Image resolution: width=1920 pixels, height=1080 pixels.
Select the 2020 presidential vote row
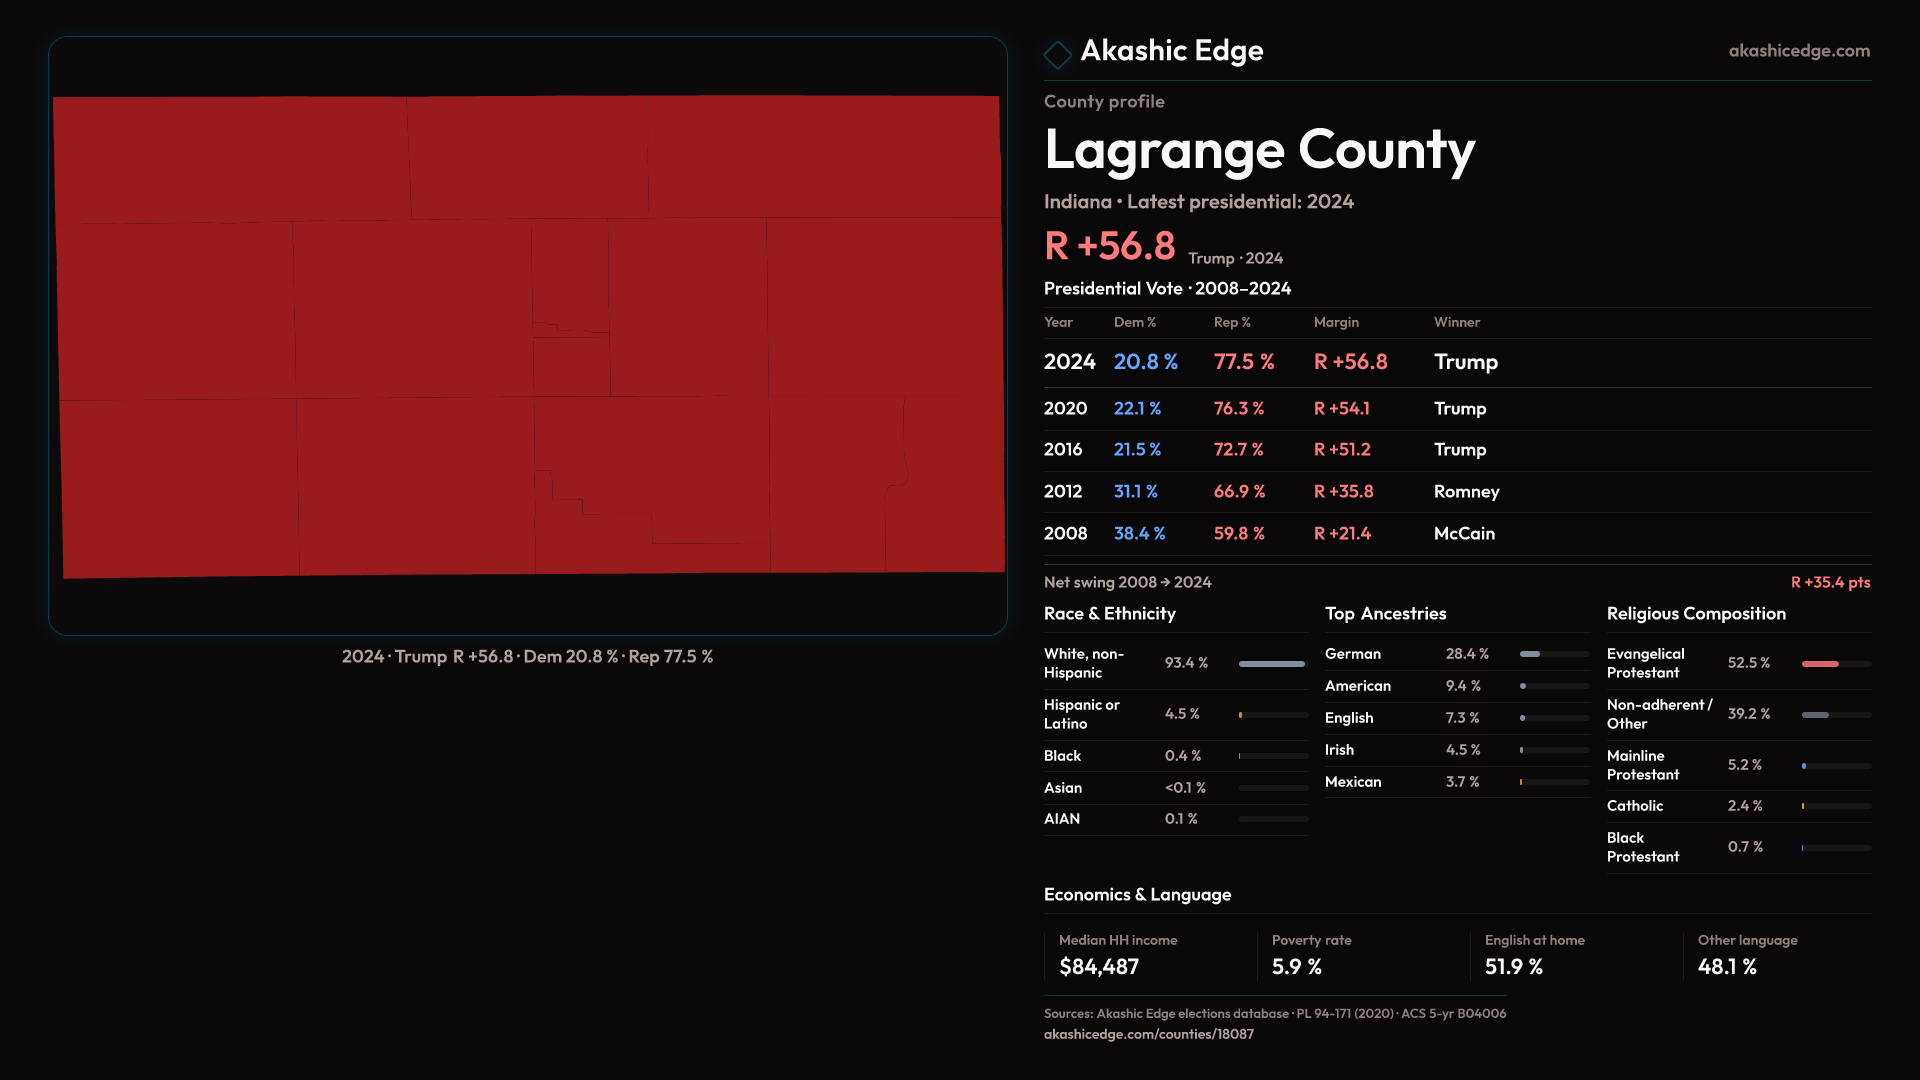pyautogui.click(x=1456, y=409)
